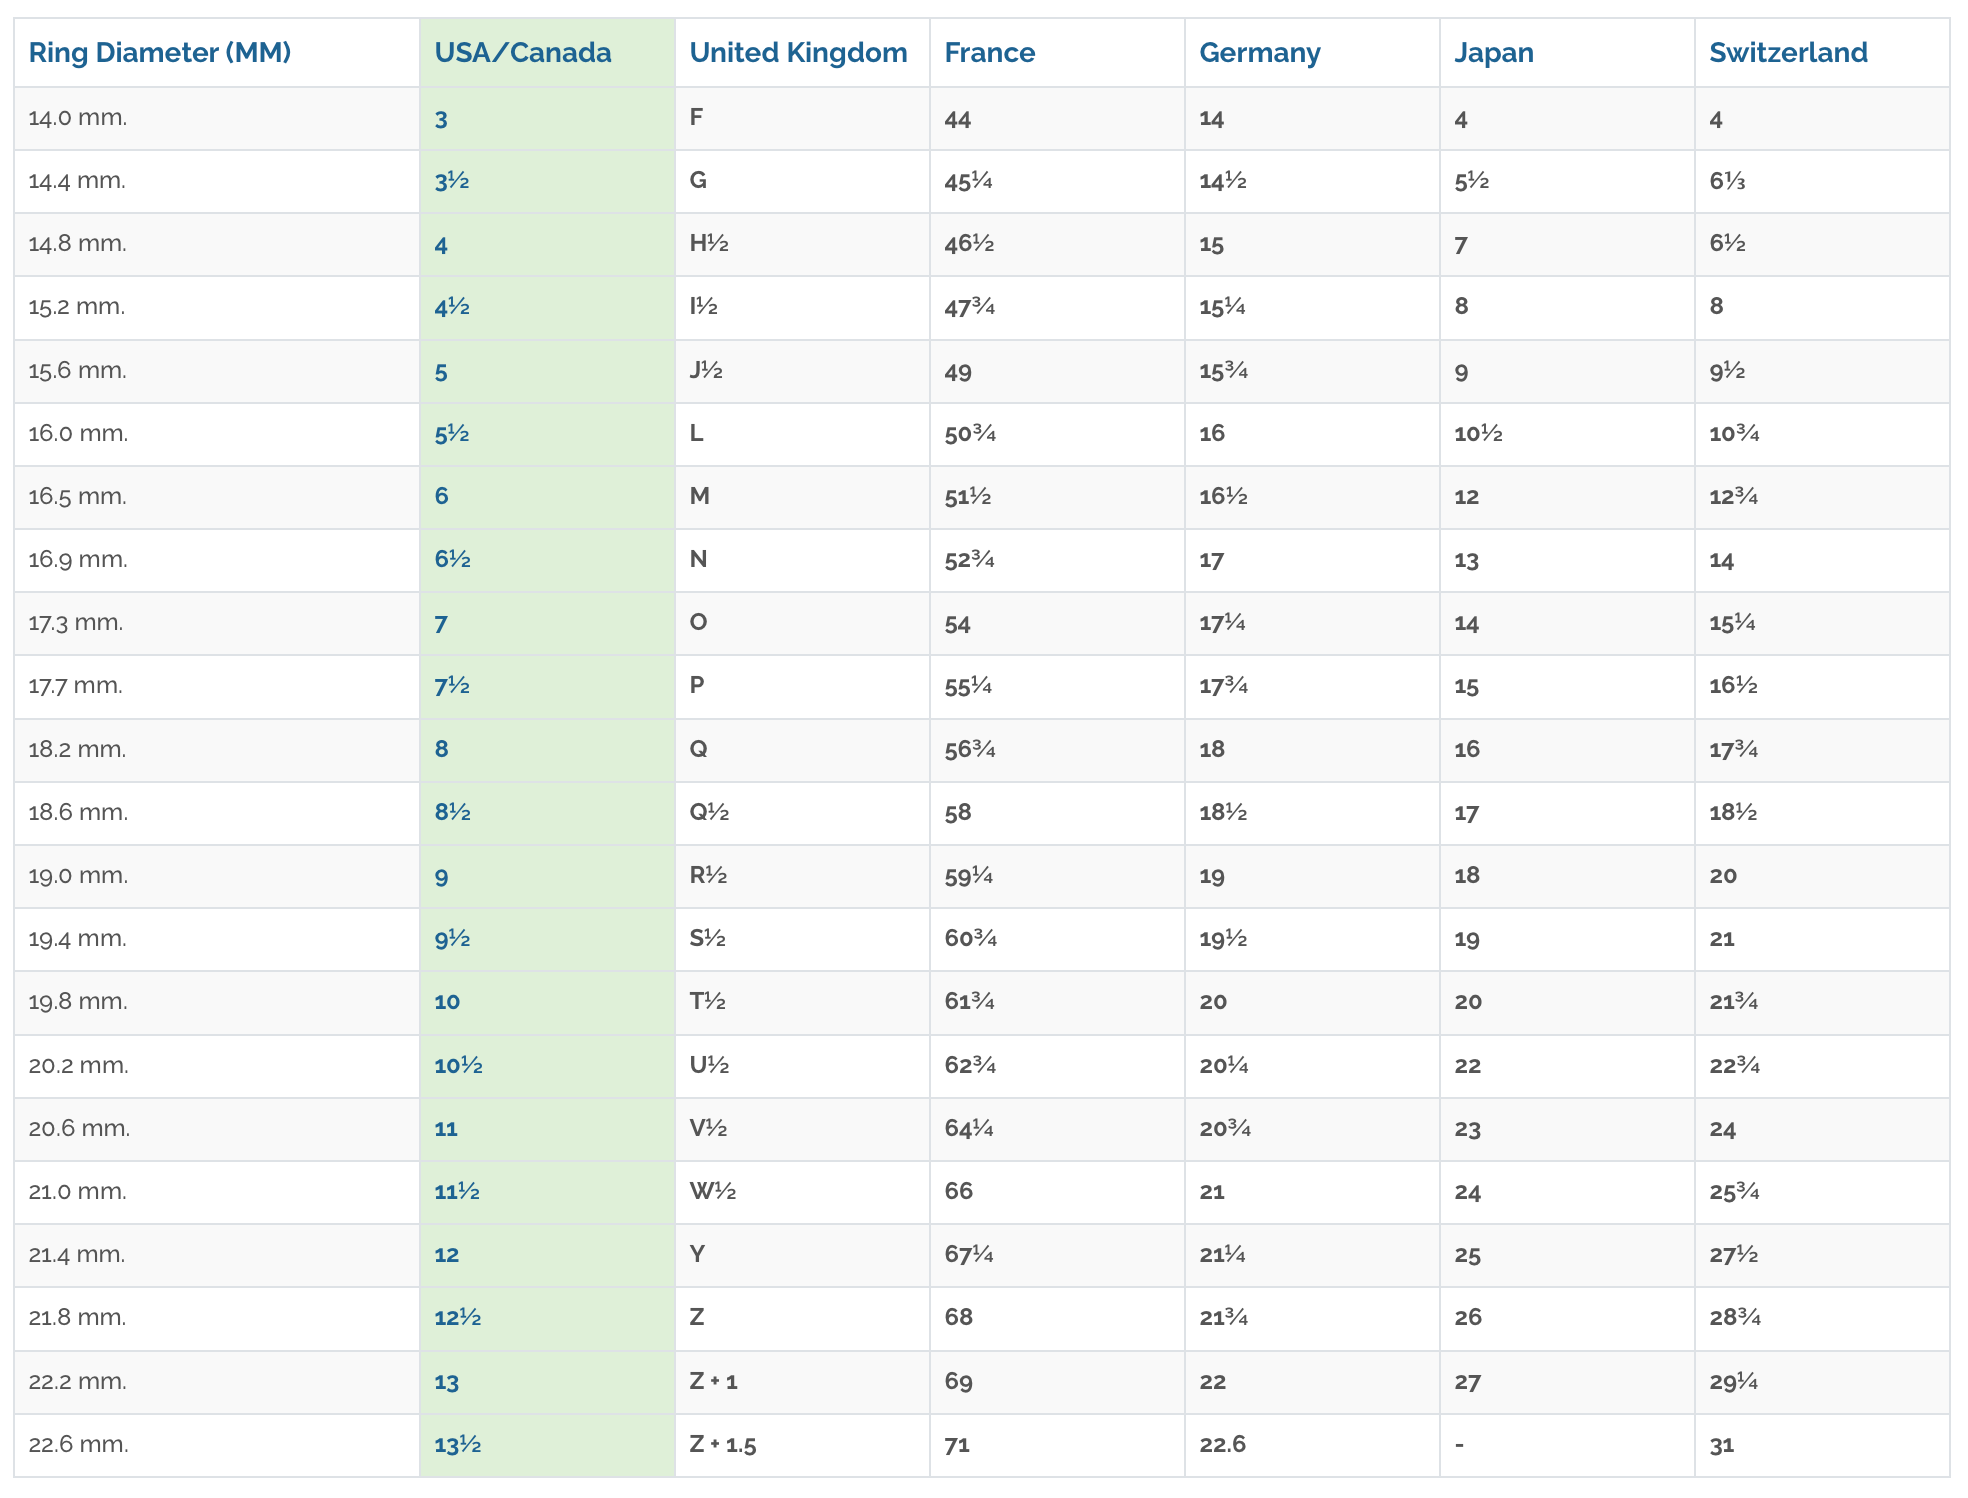Screen dimensions: 1968x1498
Task: Click UK size W½ cell
Action: (x=802, y=1192)
